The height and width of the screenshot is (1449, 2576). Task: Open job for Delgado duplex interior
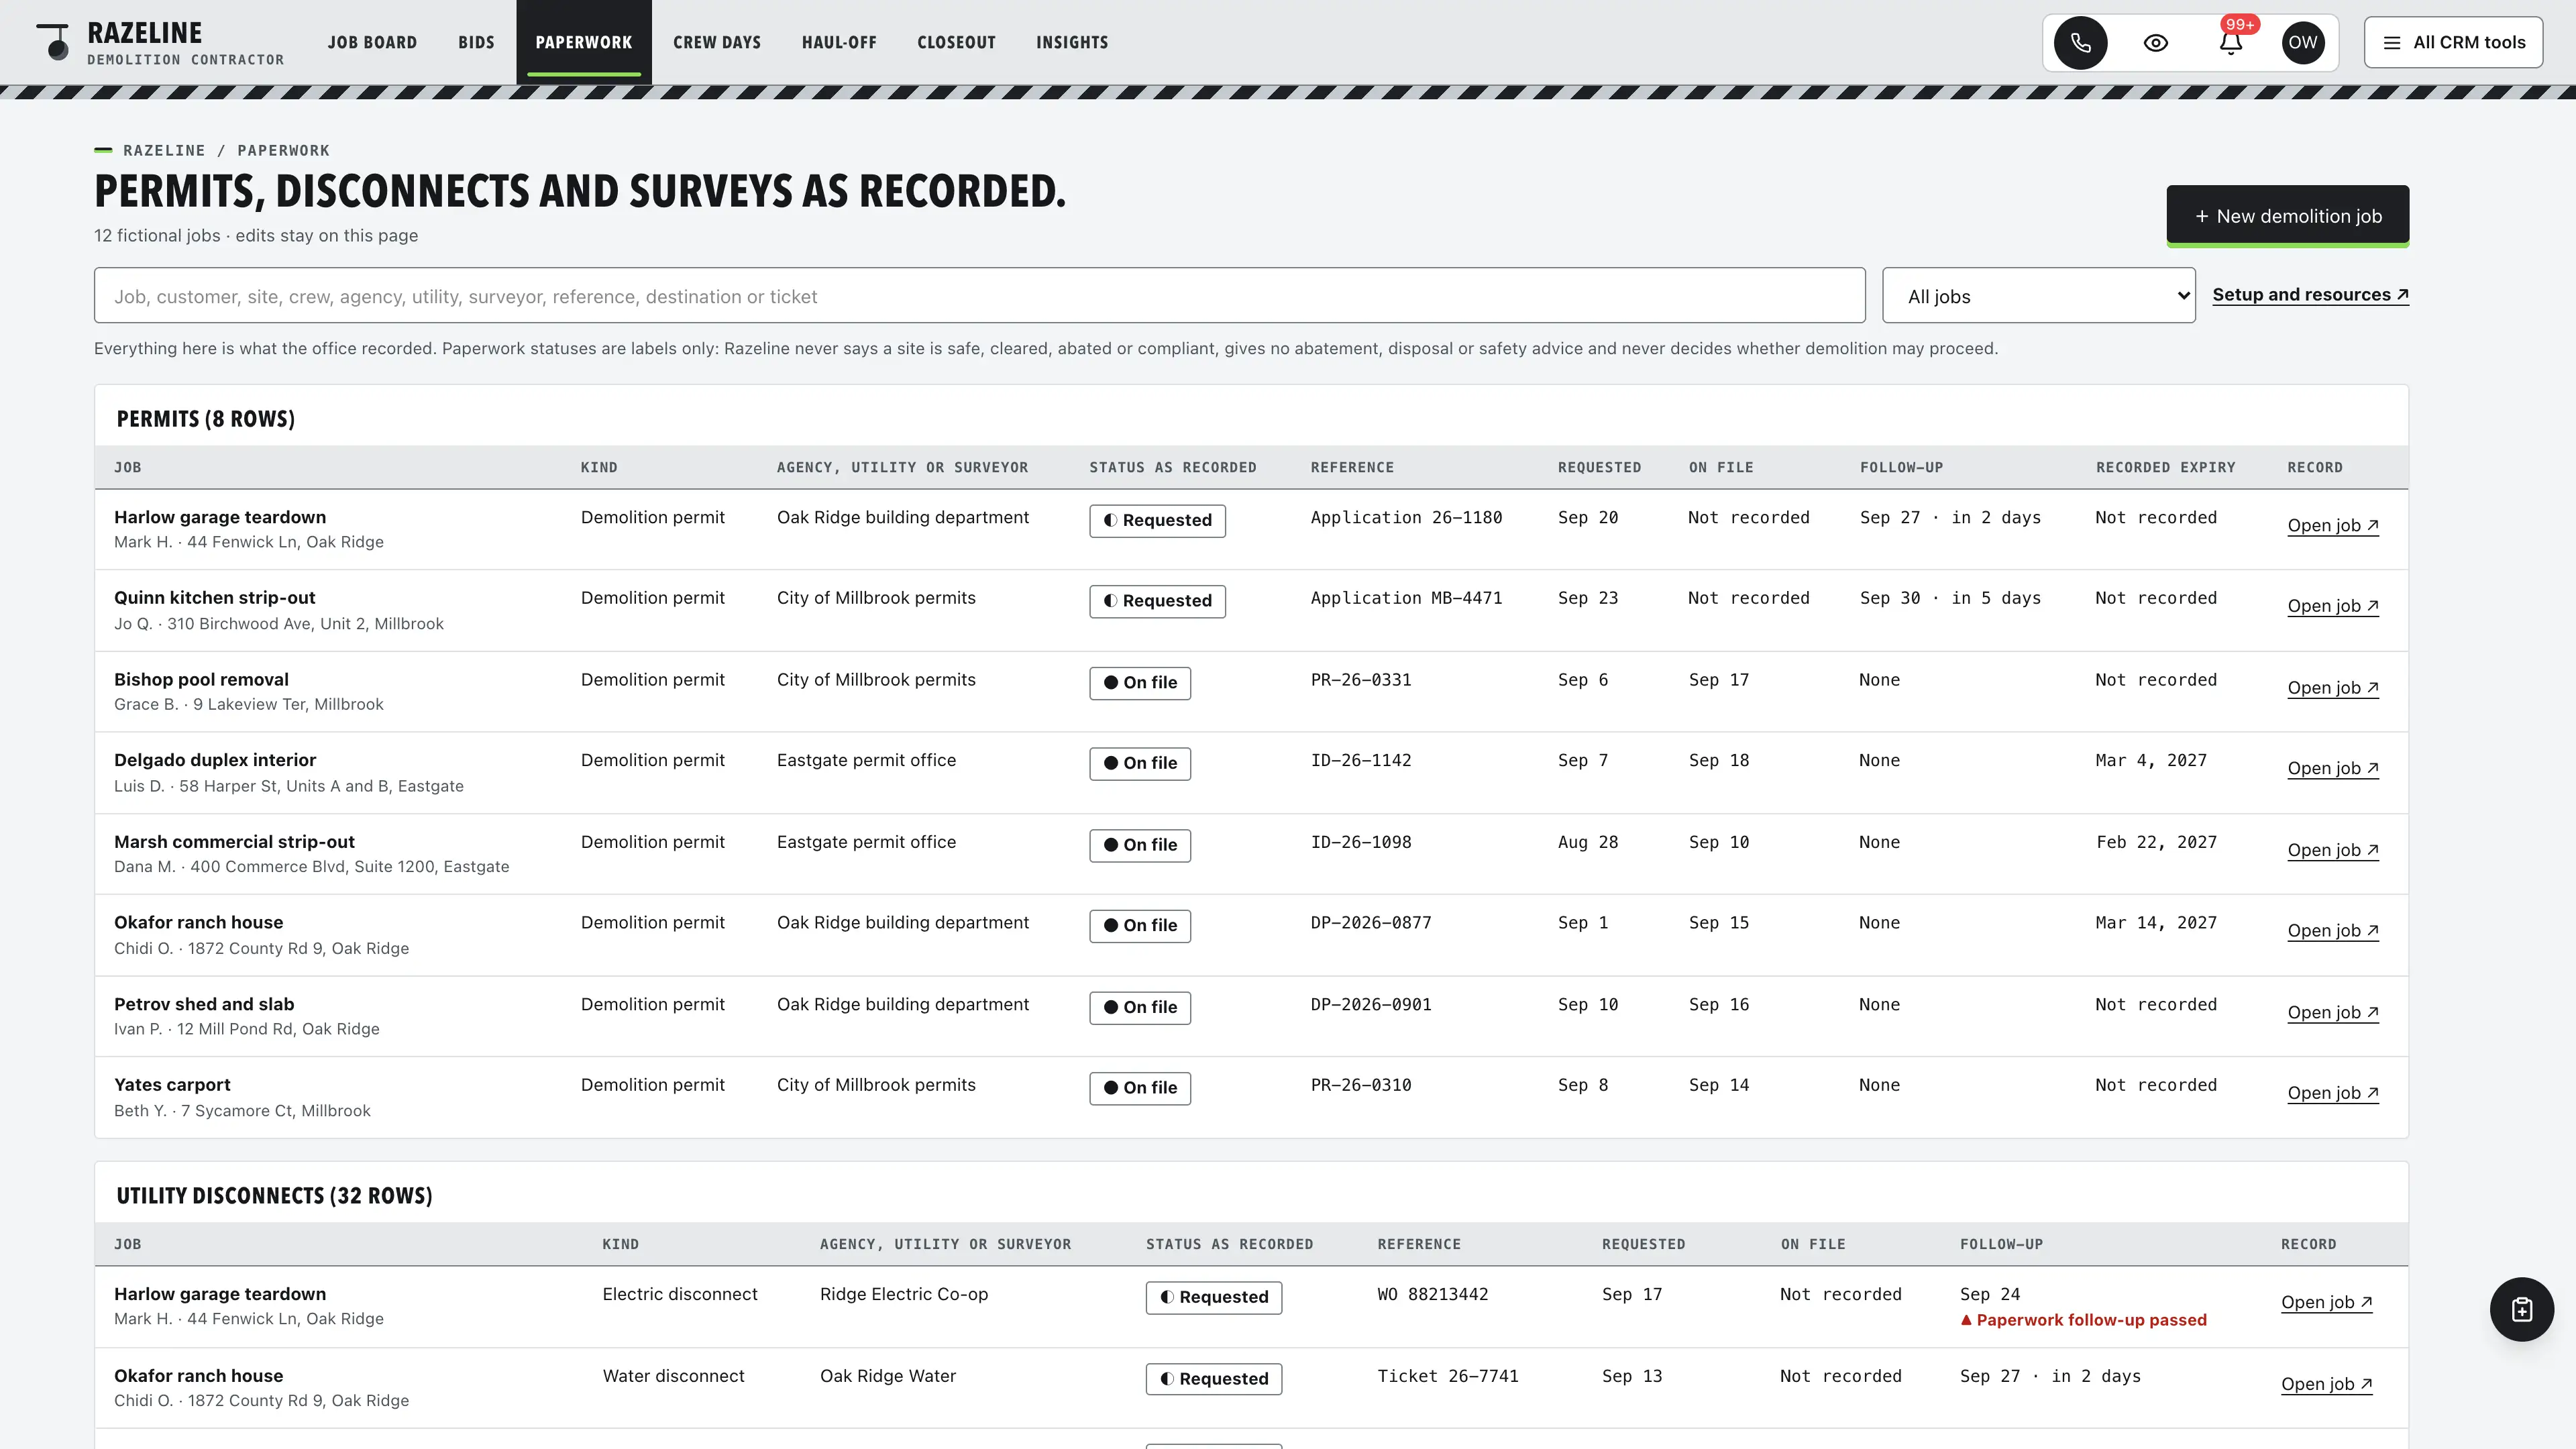[2332, 768]
